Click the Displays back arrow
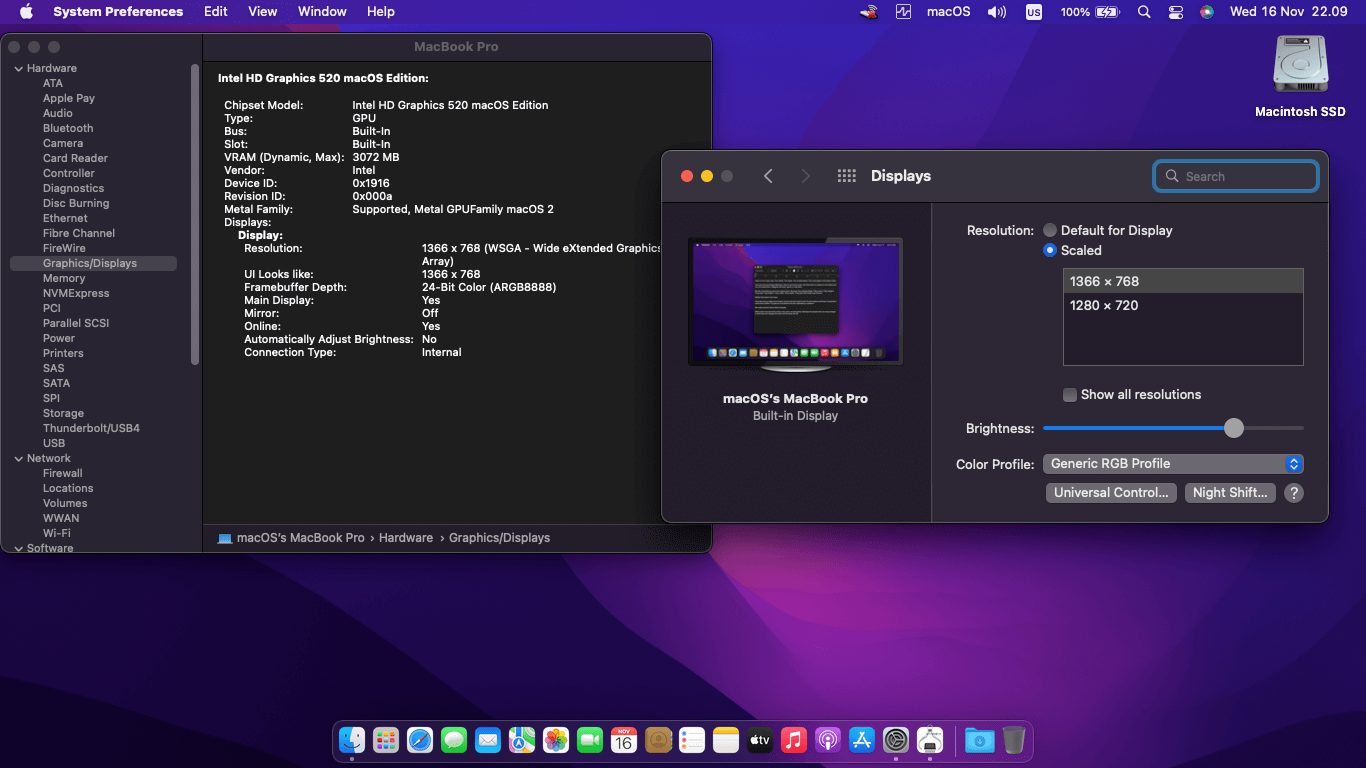This screenshot has width=1366, height=768. [x=768, y=175]
